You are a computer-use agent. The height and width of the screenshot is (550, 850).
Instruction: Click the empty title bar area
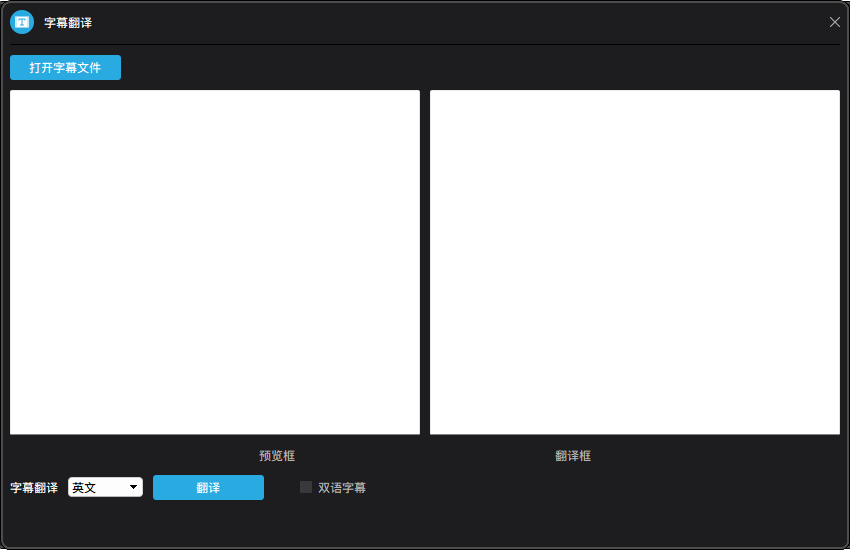tap(450, 22)
